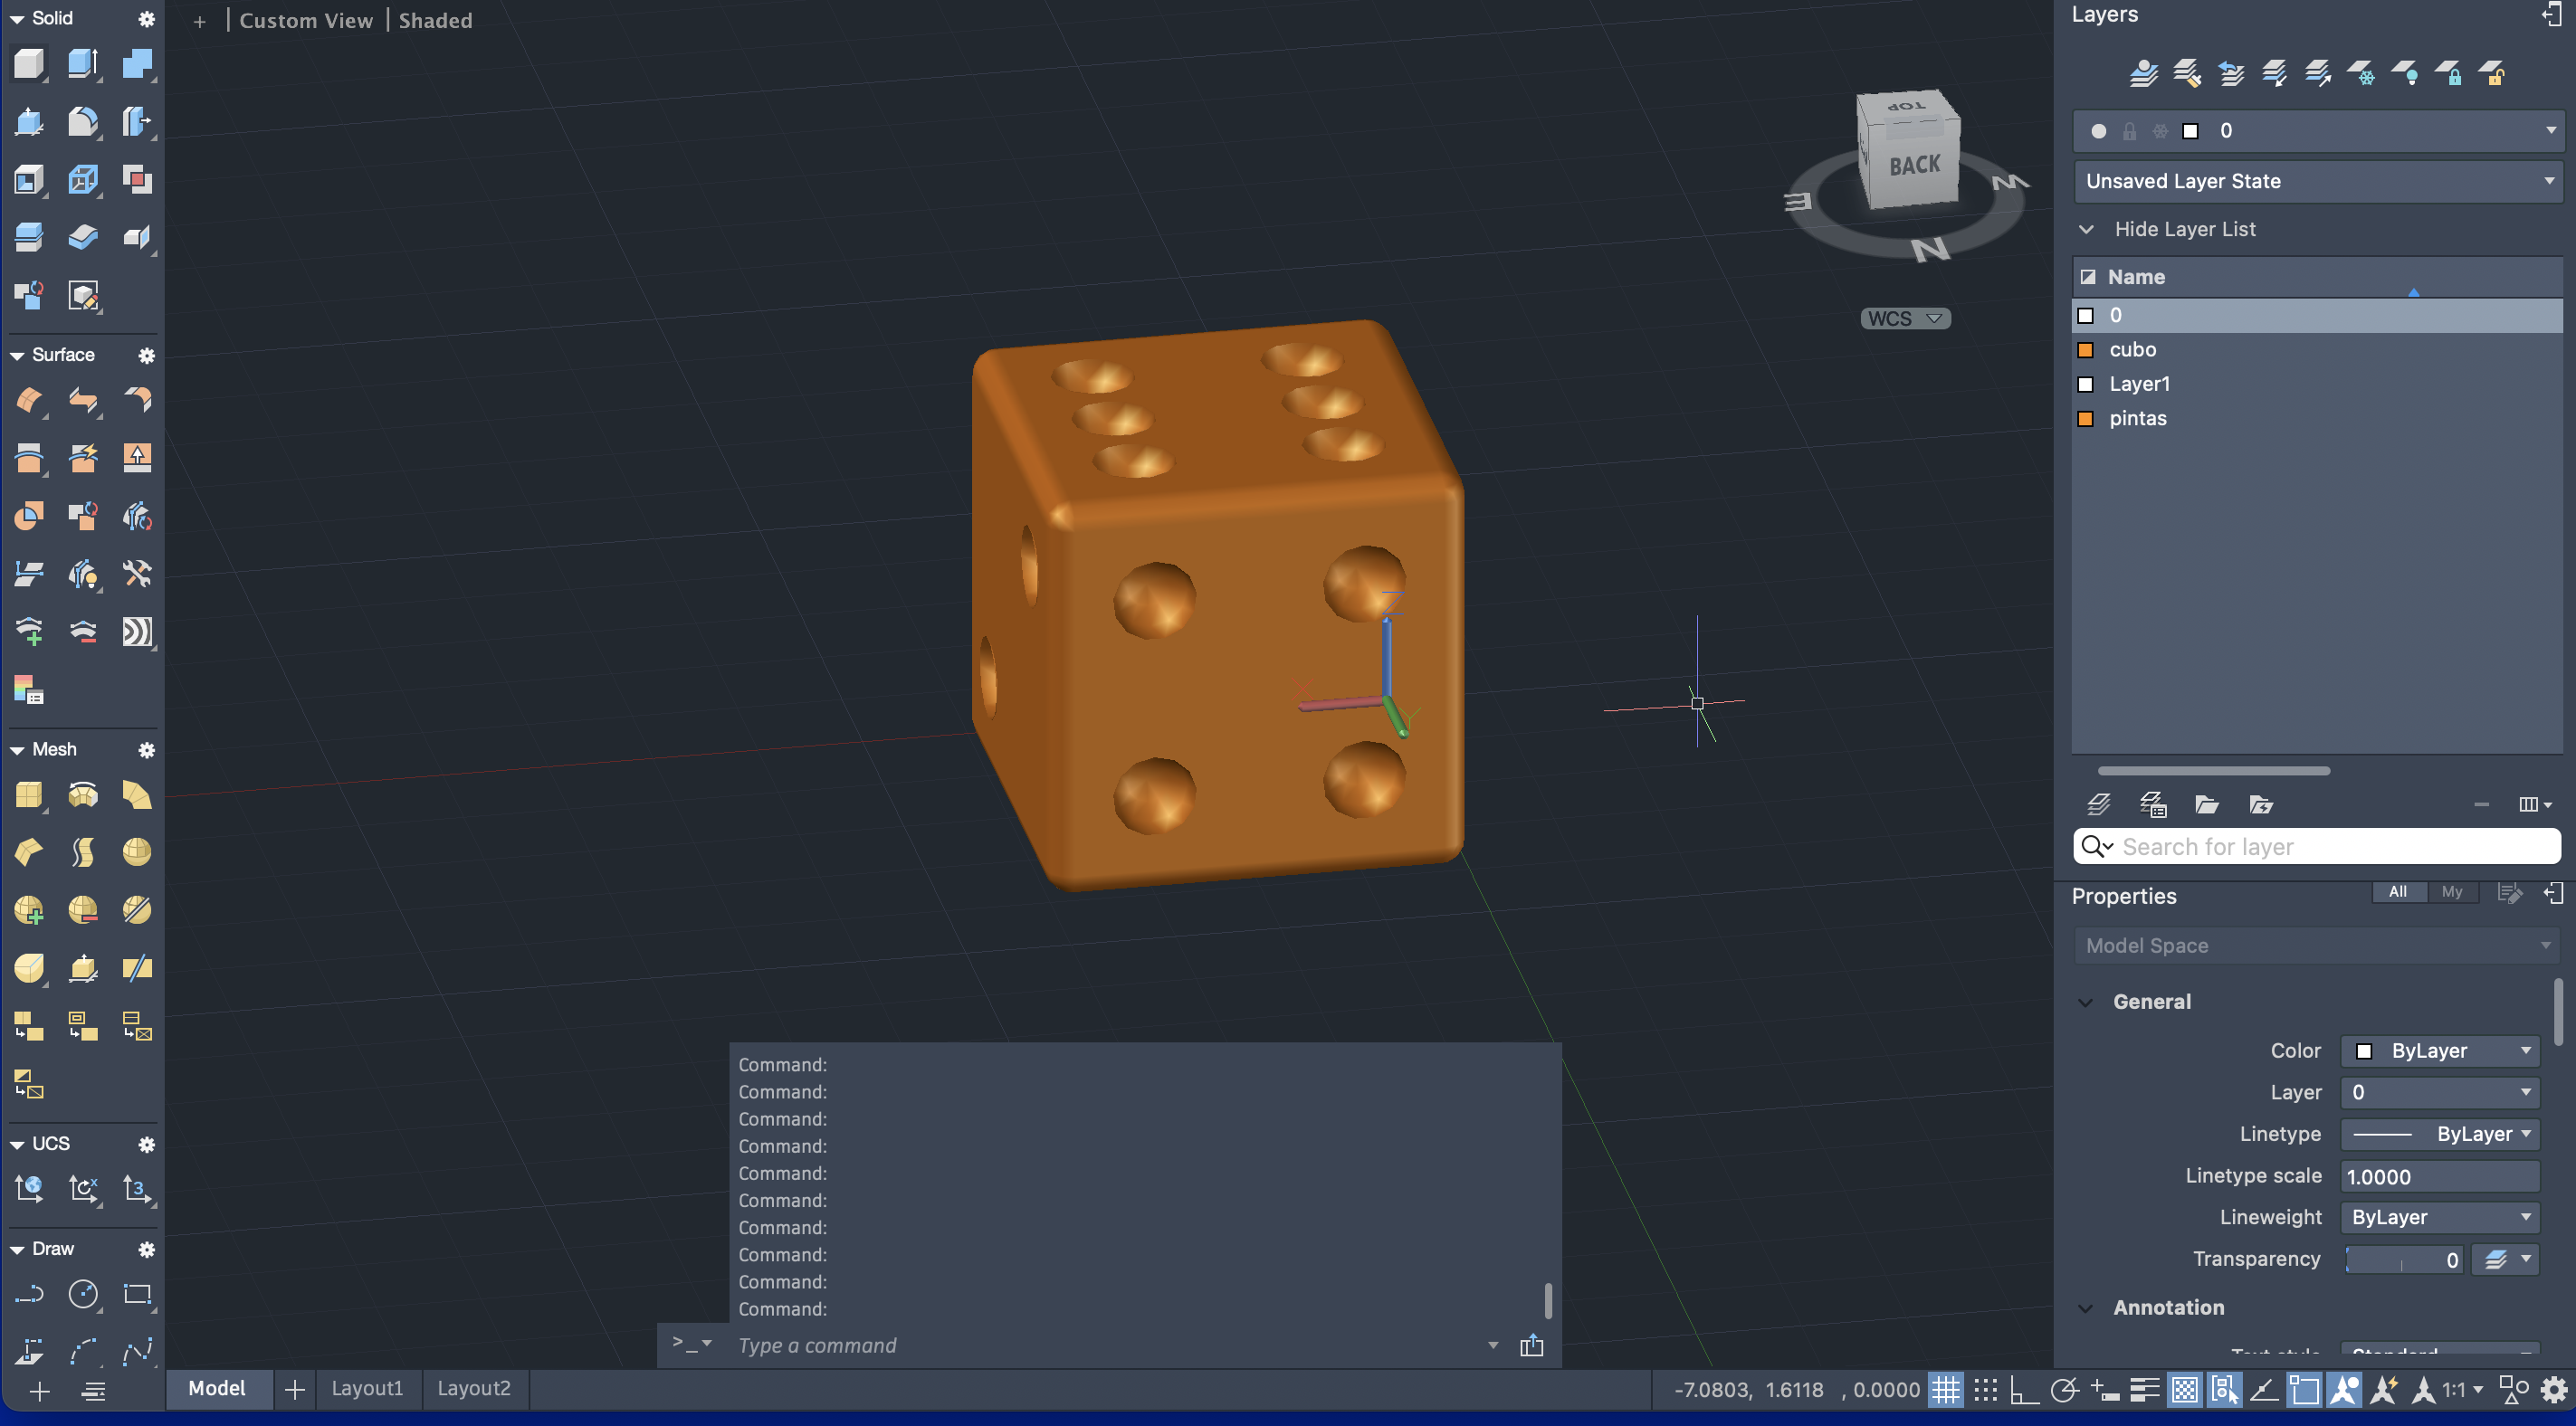Click the command line share icon
Screen dimensions: 2576x1426
pos(1531,1346)
